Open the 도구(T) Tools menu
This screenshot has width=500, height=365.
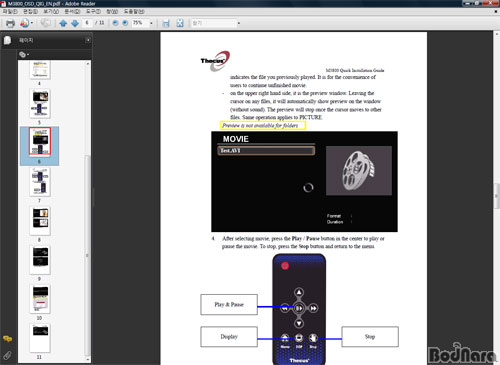point(93,11)
